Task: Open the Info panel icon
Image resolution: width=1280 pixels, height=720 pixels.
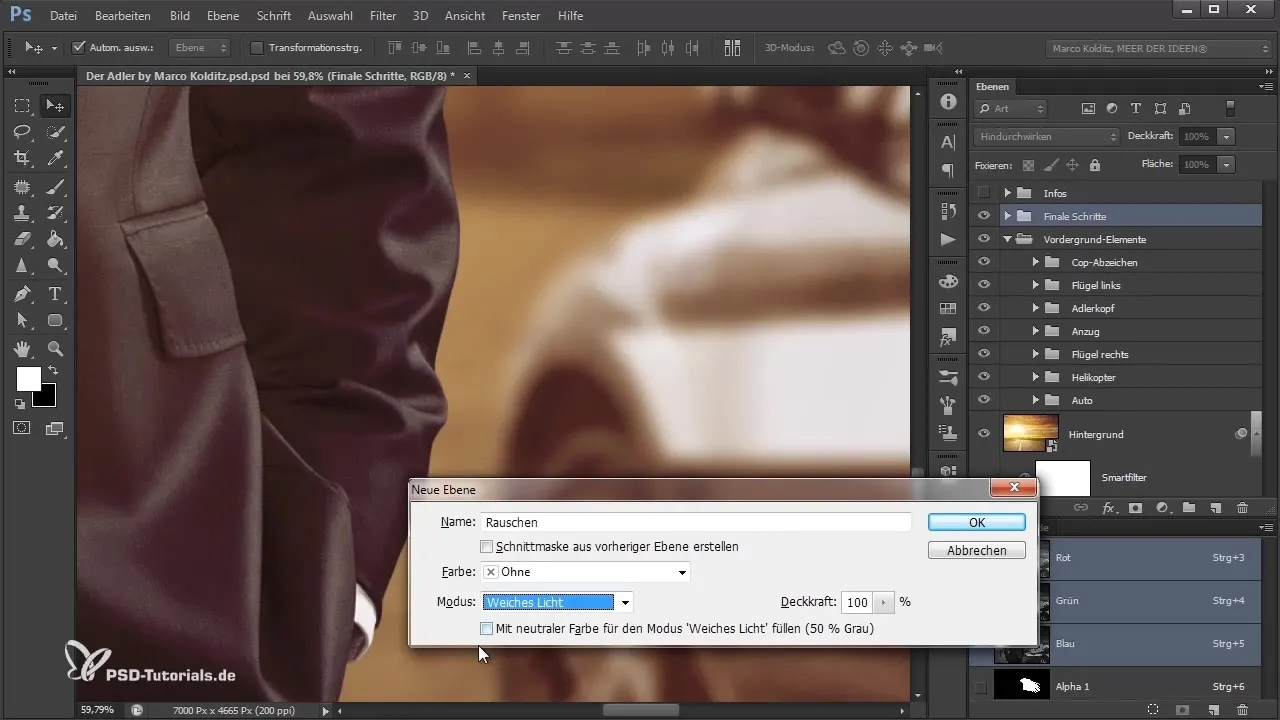Action: 948,103
